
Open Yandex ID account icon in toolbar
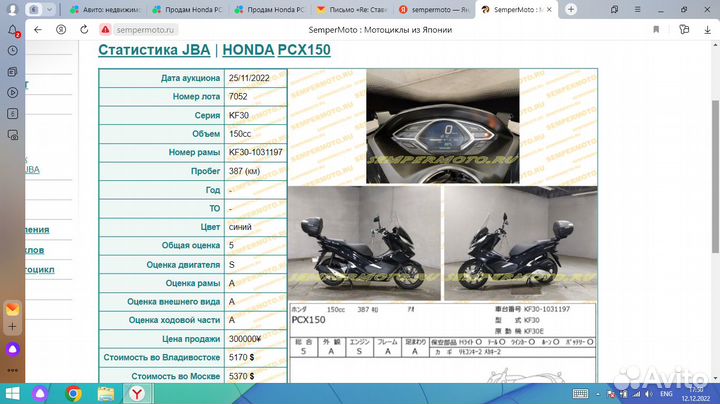tap(61, 30)
